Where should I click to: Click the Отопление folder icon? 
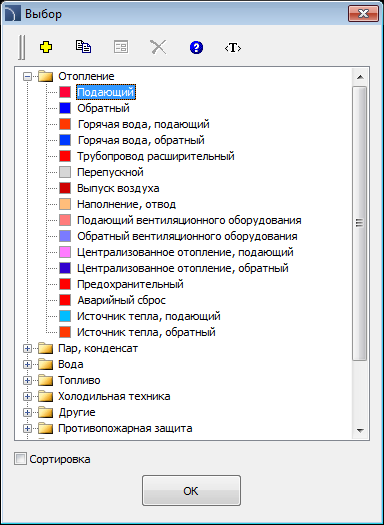pyautogui.click(x=46, y=77)
